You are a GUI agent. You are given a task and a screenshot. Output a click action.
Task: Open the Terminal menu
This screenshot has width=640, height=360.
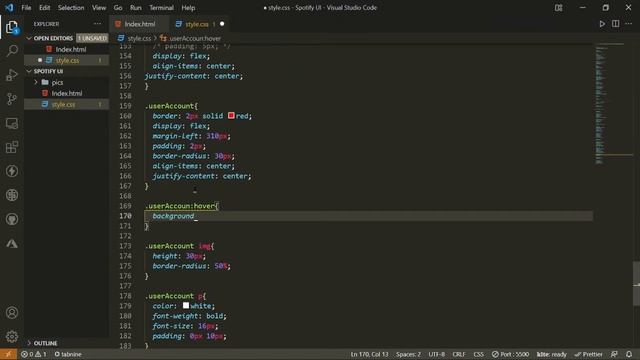(161, 8)
